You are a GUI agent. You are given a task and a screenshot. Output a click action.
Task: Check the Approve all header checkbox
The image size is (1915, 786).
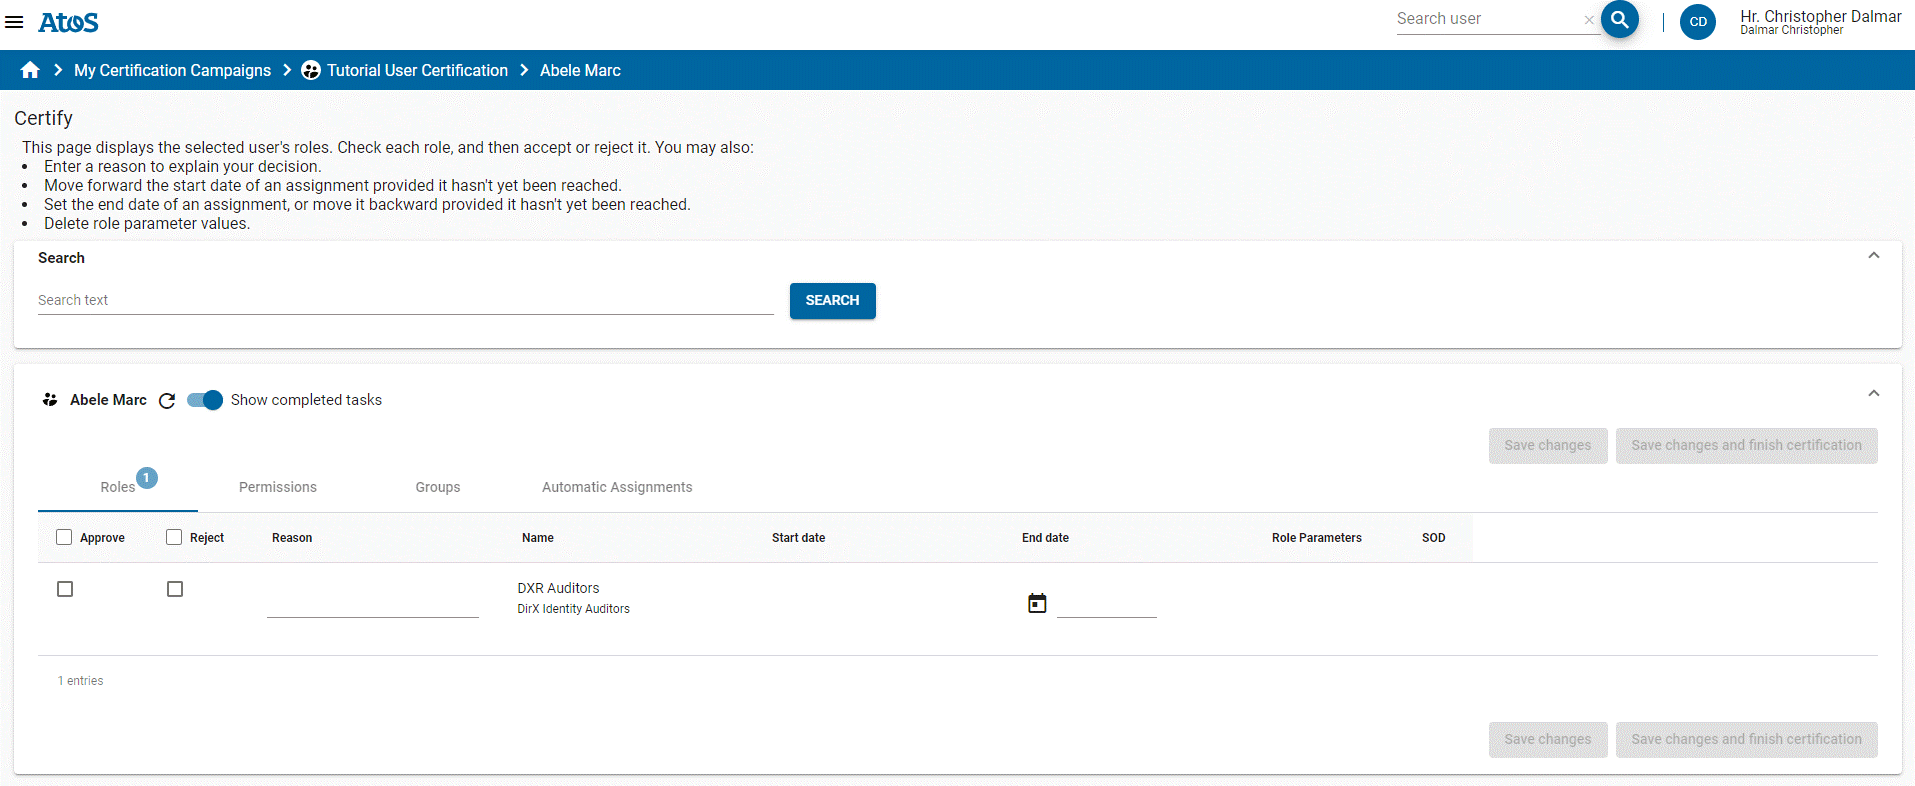(x=64, y=537)
